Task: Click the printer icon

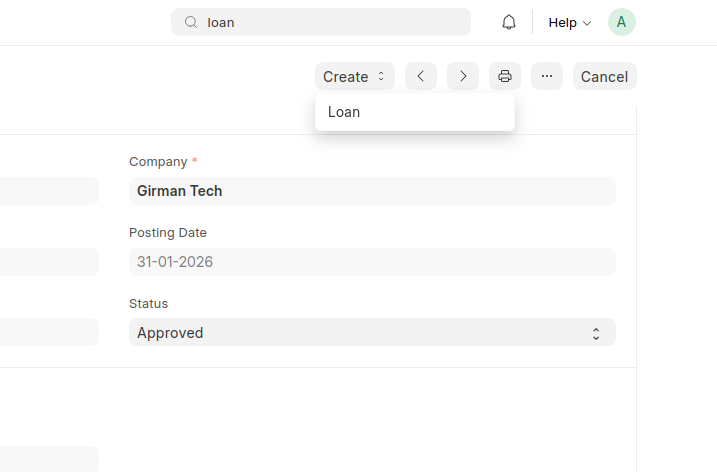Action: [505, 76]
